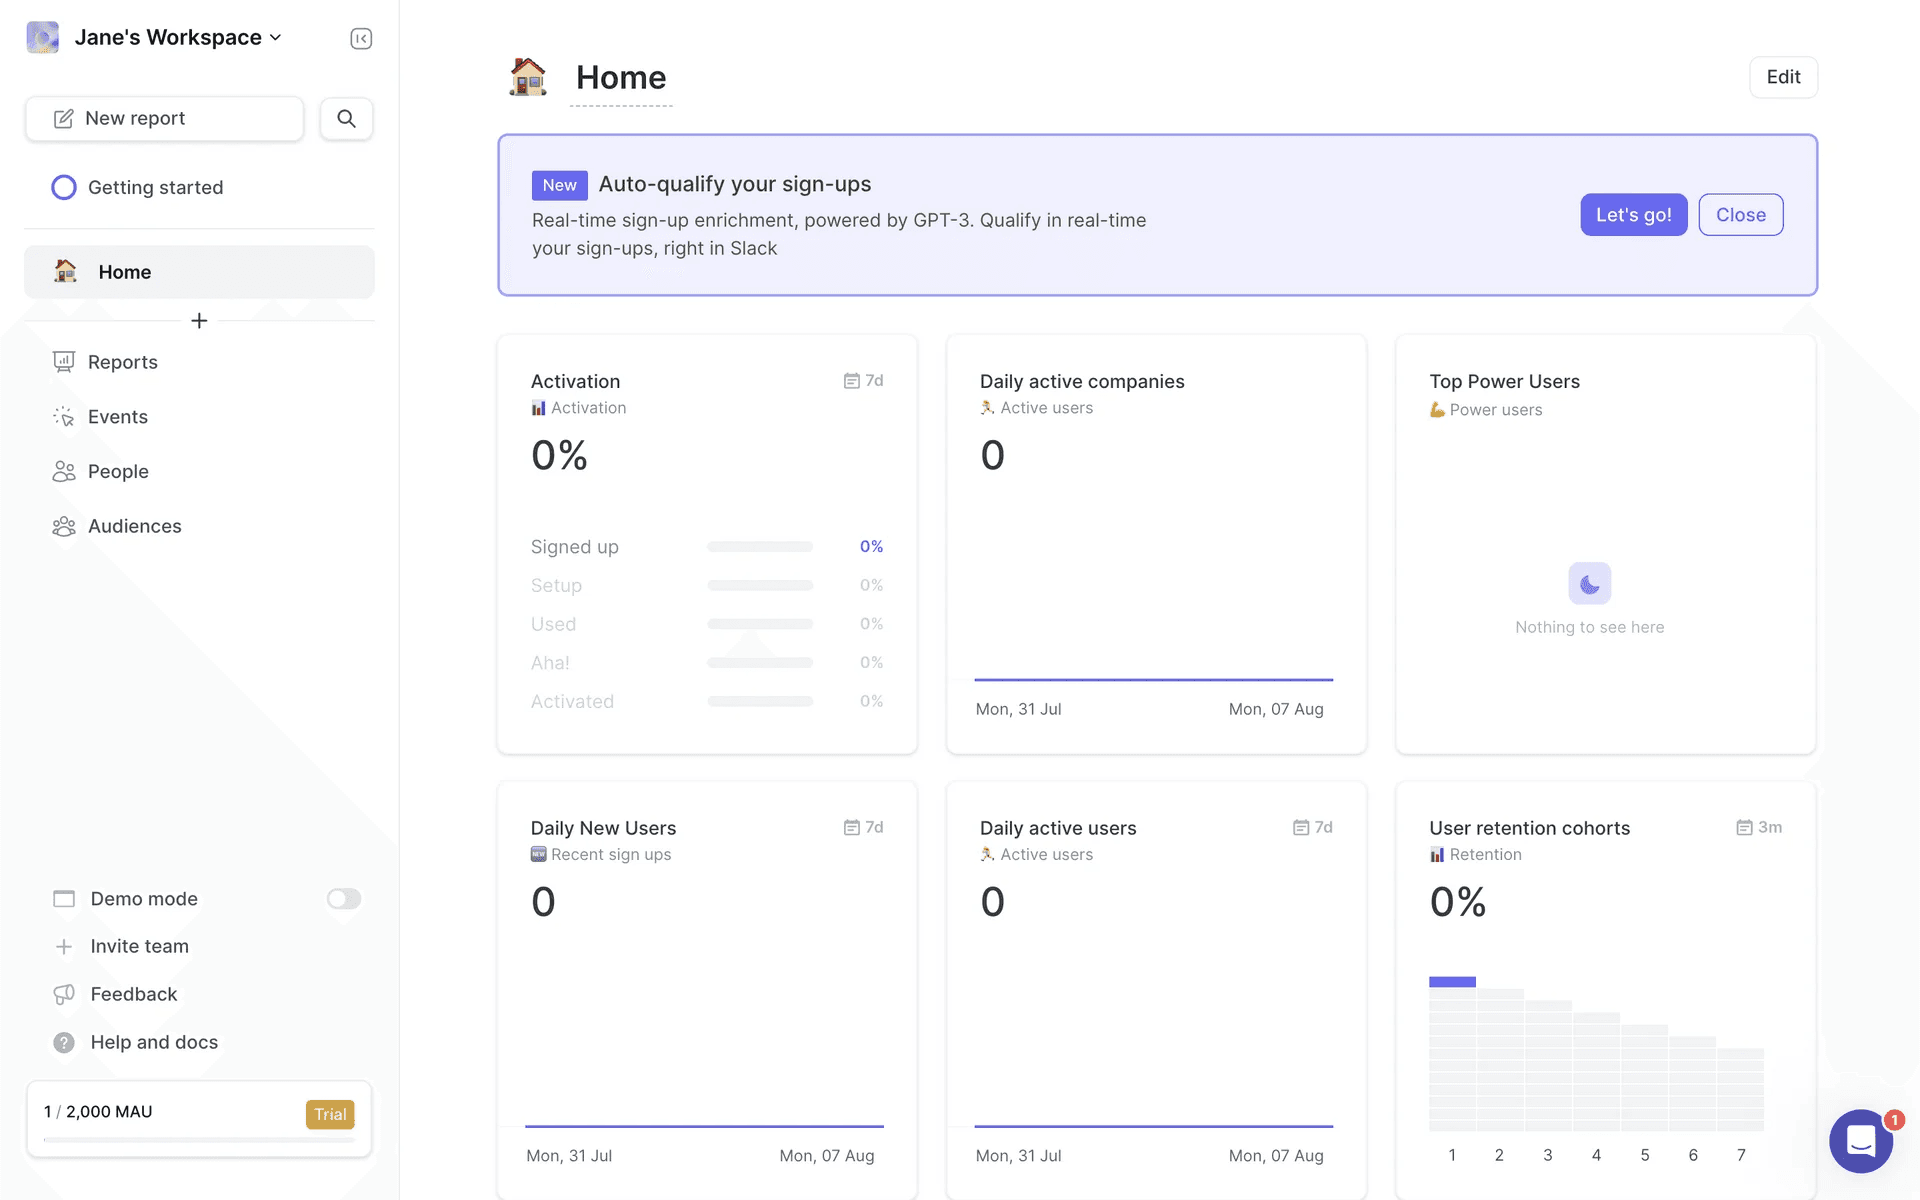Click the Getting started progress circle
The image size is (1920, 1200).
pyautogui.click(x=64, y=188)
